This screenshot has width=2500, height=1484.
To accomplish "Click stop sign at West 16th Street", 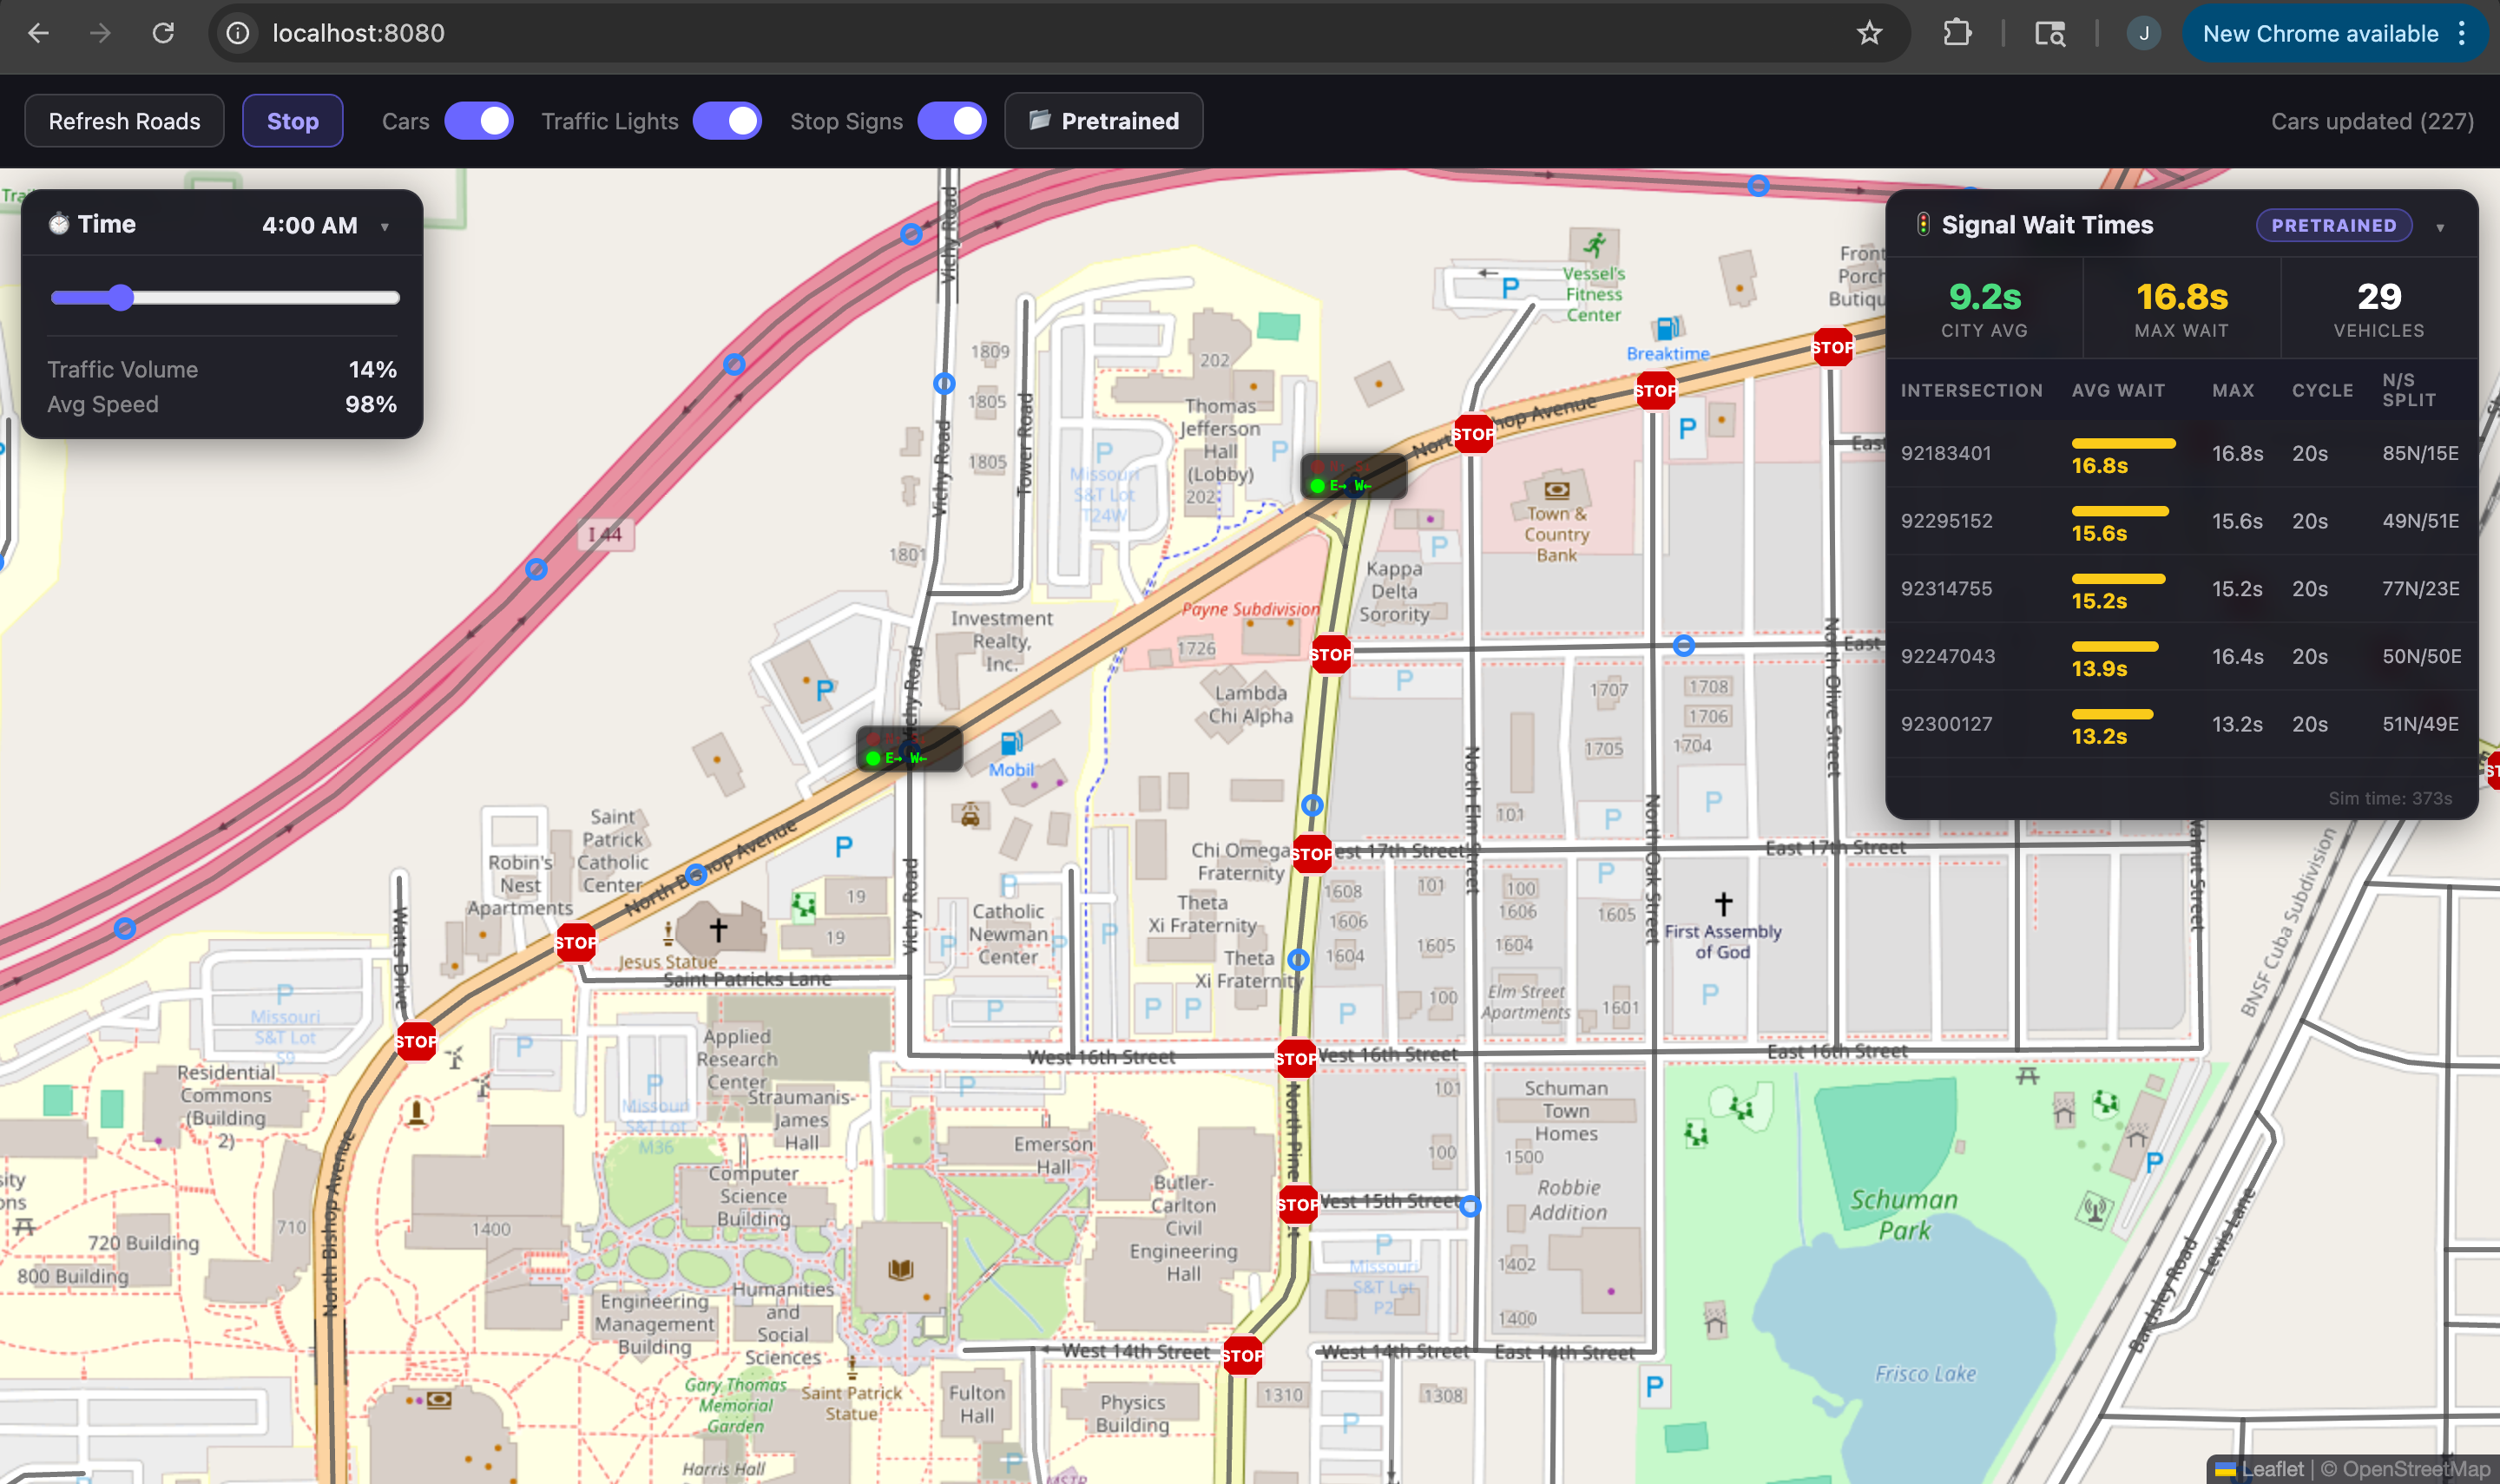I will [x=1296, y=1058].
